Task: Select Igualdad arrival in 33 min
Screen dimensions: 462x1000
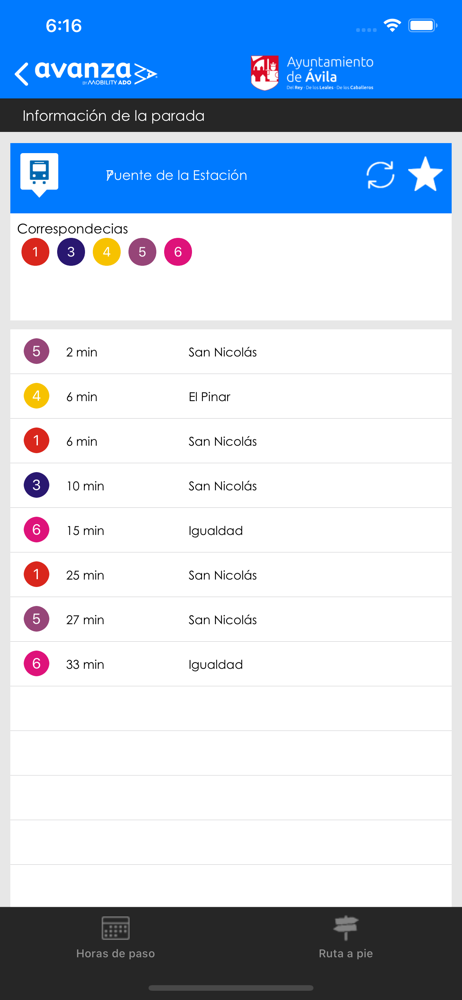Action: [x=231, y=665]
